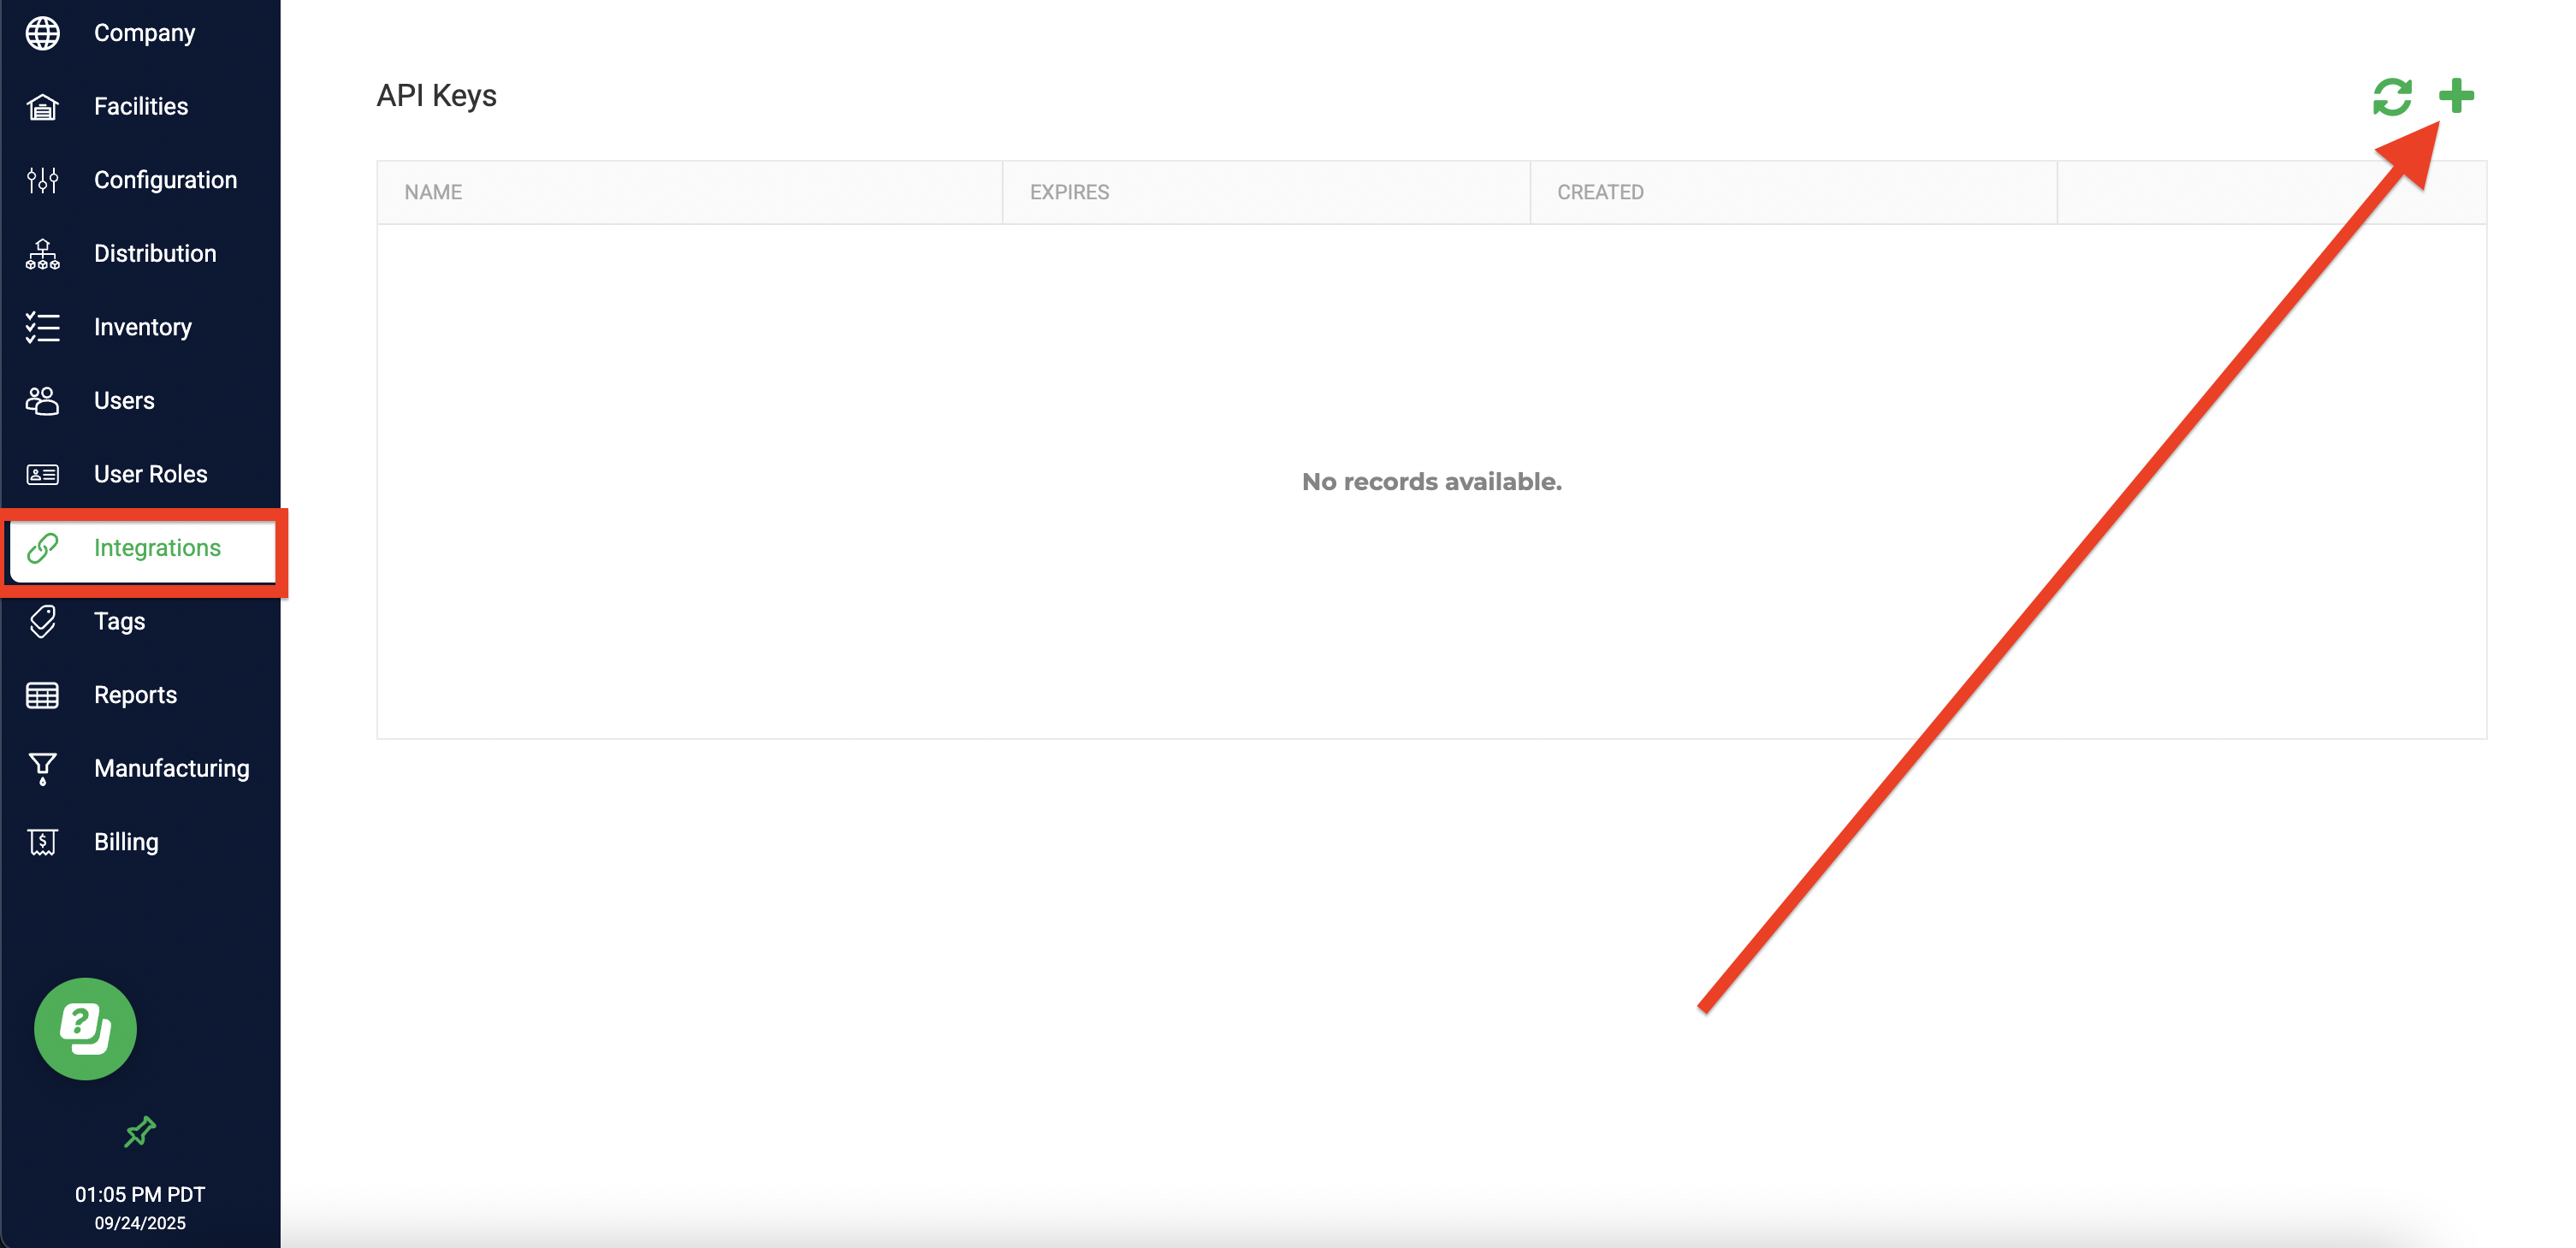Viewport: 2576px width, 1248px height.
Task: Open the Users menu item
Action: pos(124,401)
